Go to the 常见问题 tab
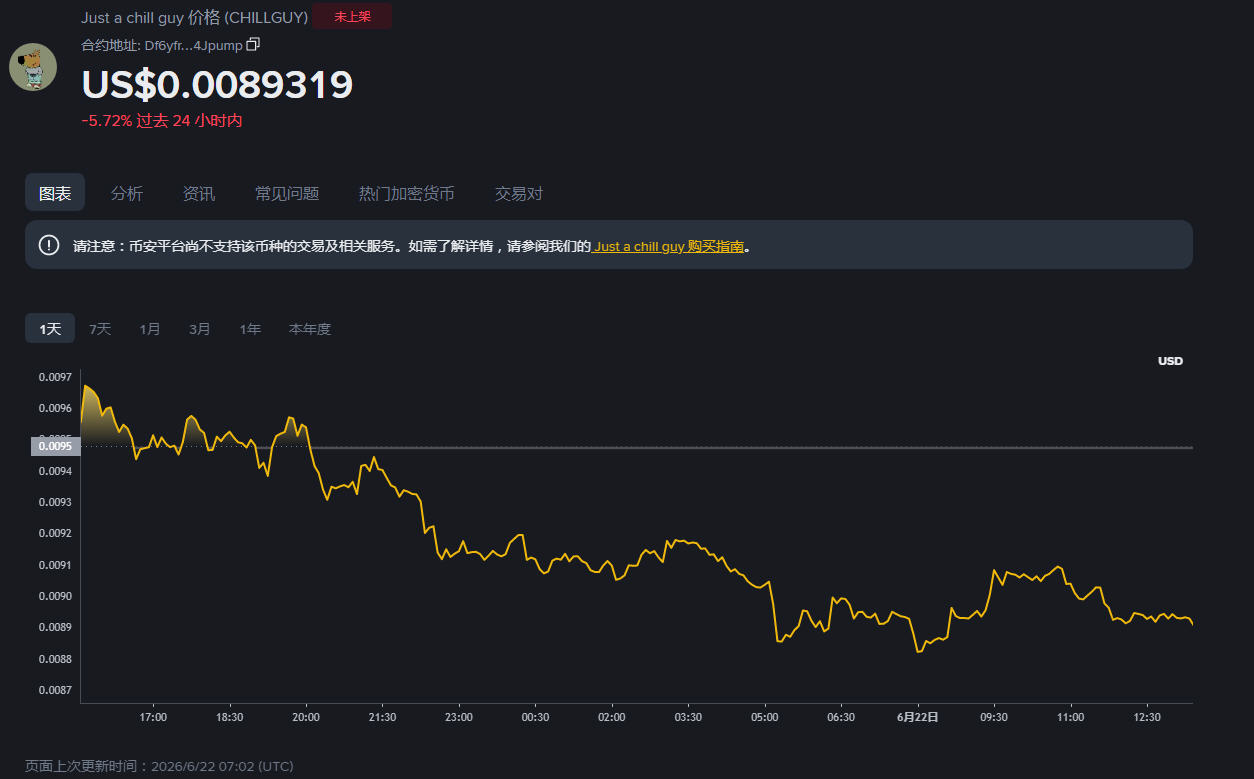The image size is (1254, 779). click(x=287, y=193)
